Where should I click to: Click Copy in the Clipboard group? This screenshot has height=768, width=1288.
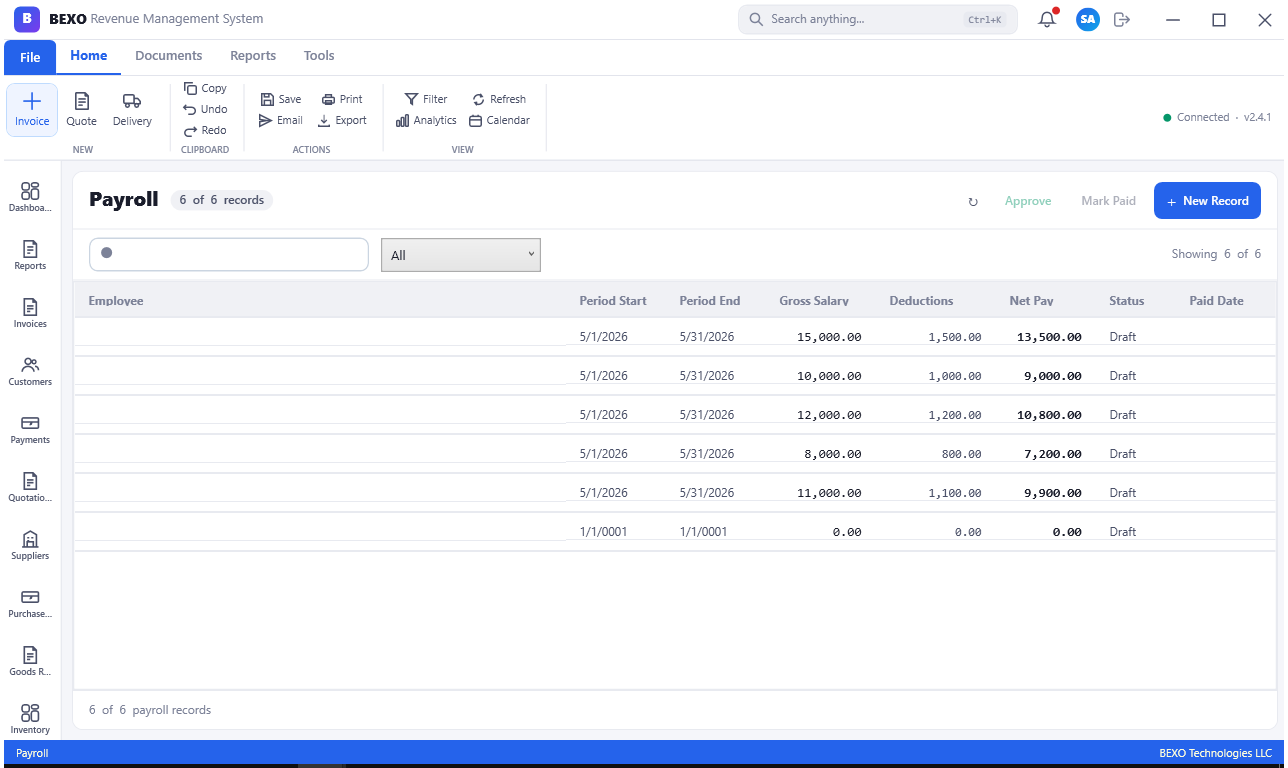(206, 88)
